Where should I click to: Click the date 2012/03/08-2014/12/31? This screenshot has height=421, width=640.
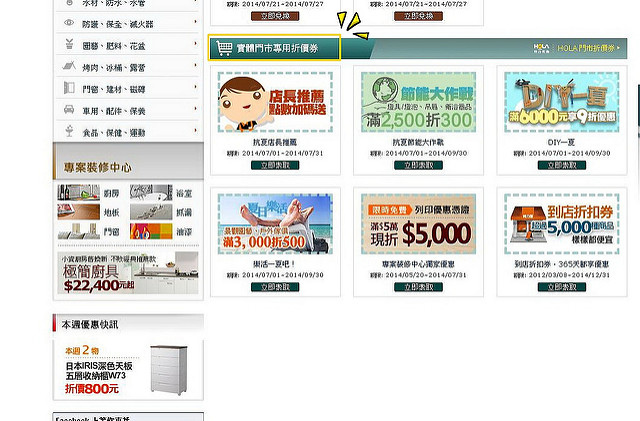click(569, 275)
